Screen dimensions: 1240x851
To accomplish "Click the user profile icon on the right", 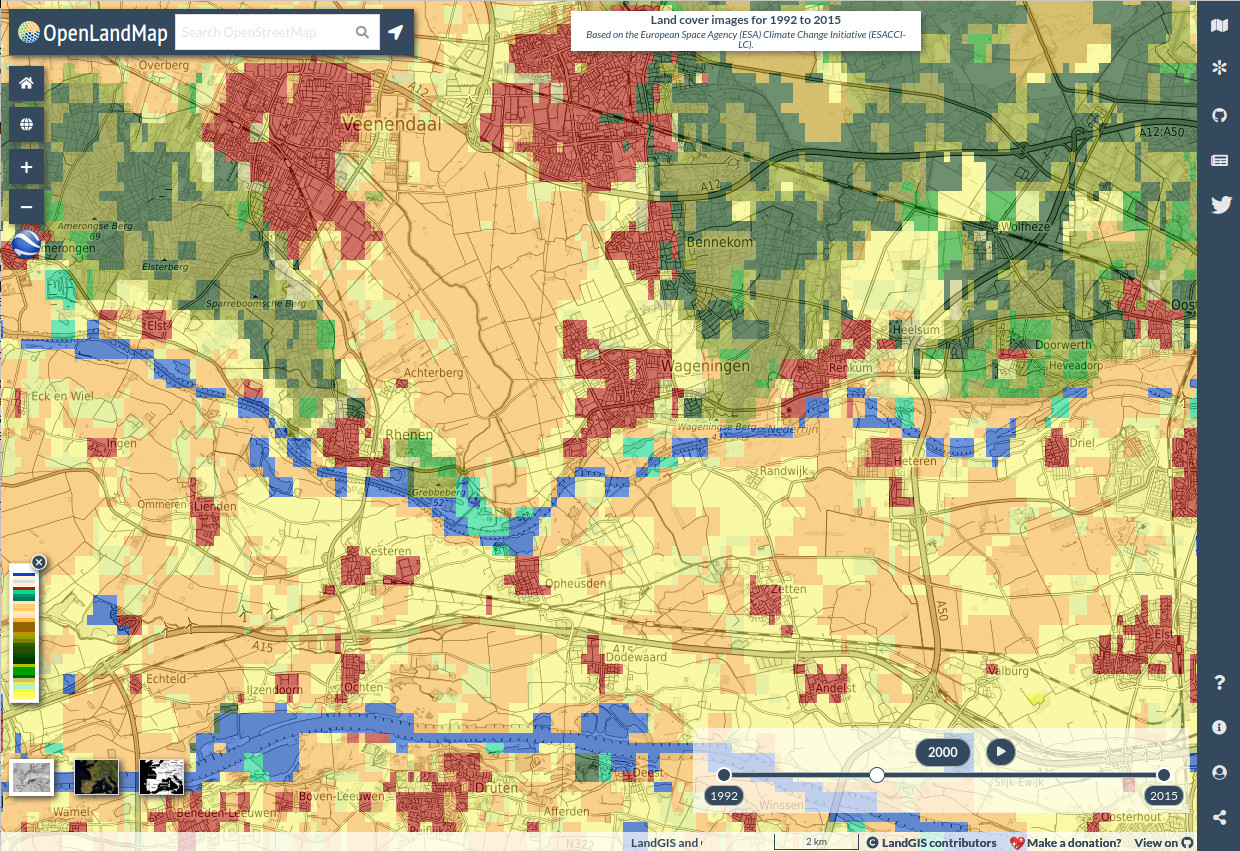I will point(1219,772).
